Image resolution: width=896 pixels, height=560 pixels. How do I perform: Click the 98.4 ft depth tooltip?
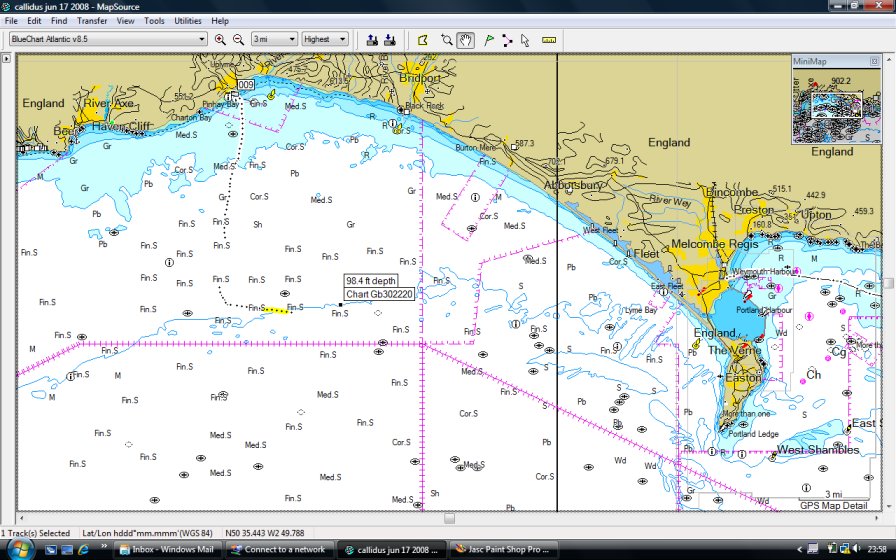pos(371,281)
